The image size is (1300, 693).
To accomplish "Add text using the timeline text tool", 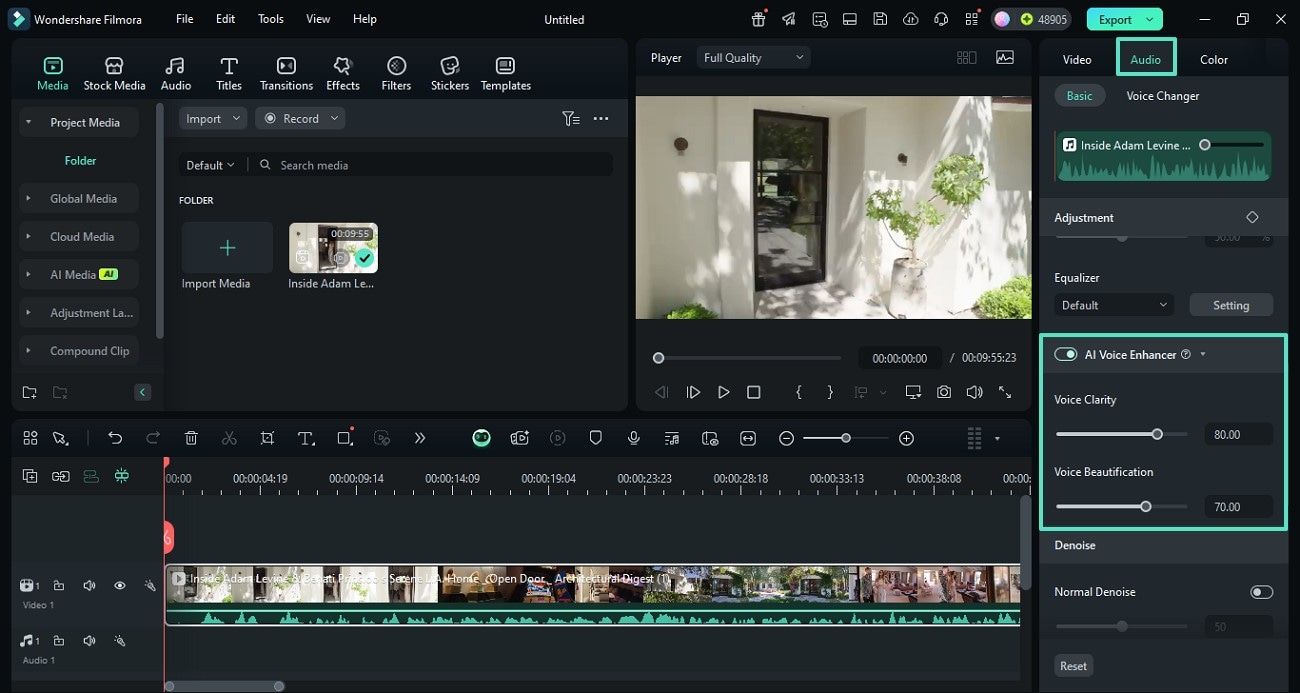I will [x=306, y=438].
